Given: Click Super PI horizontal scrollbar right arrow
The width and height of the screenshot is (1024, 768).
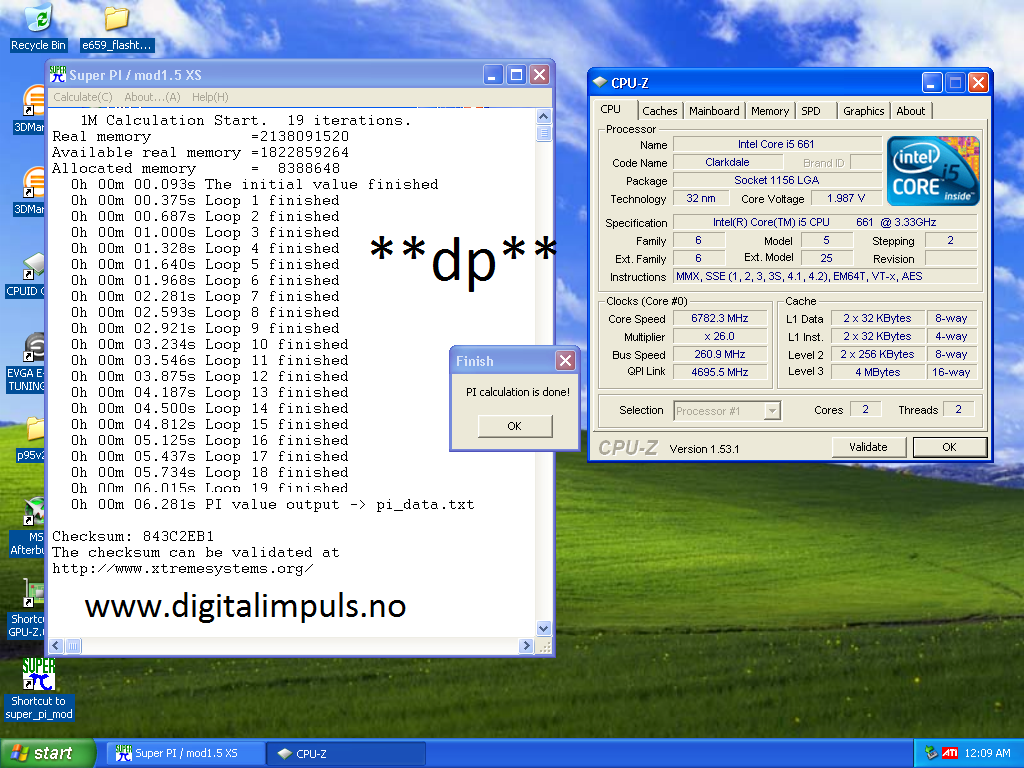Looking at the screenshot, I should point(526,646).
